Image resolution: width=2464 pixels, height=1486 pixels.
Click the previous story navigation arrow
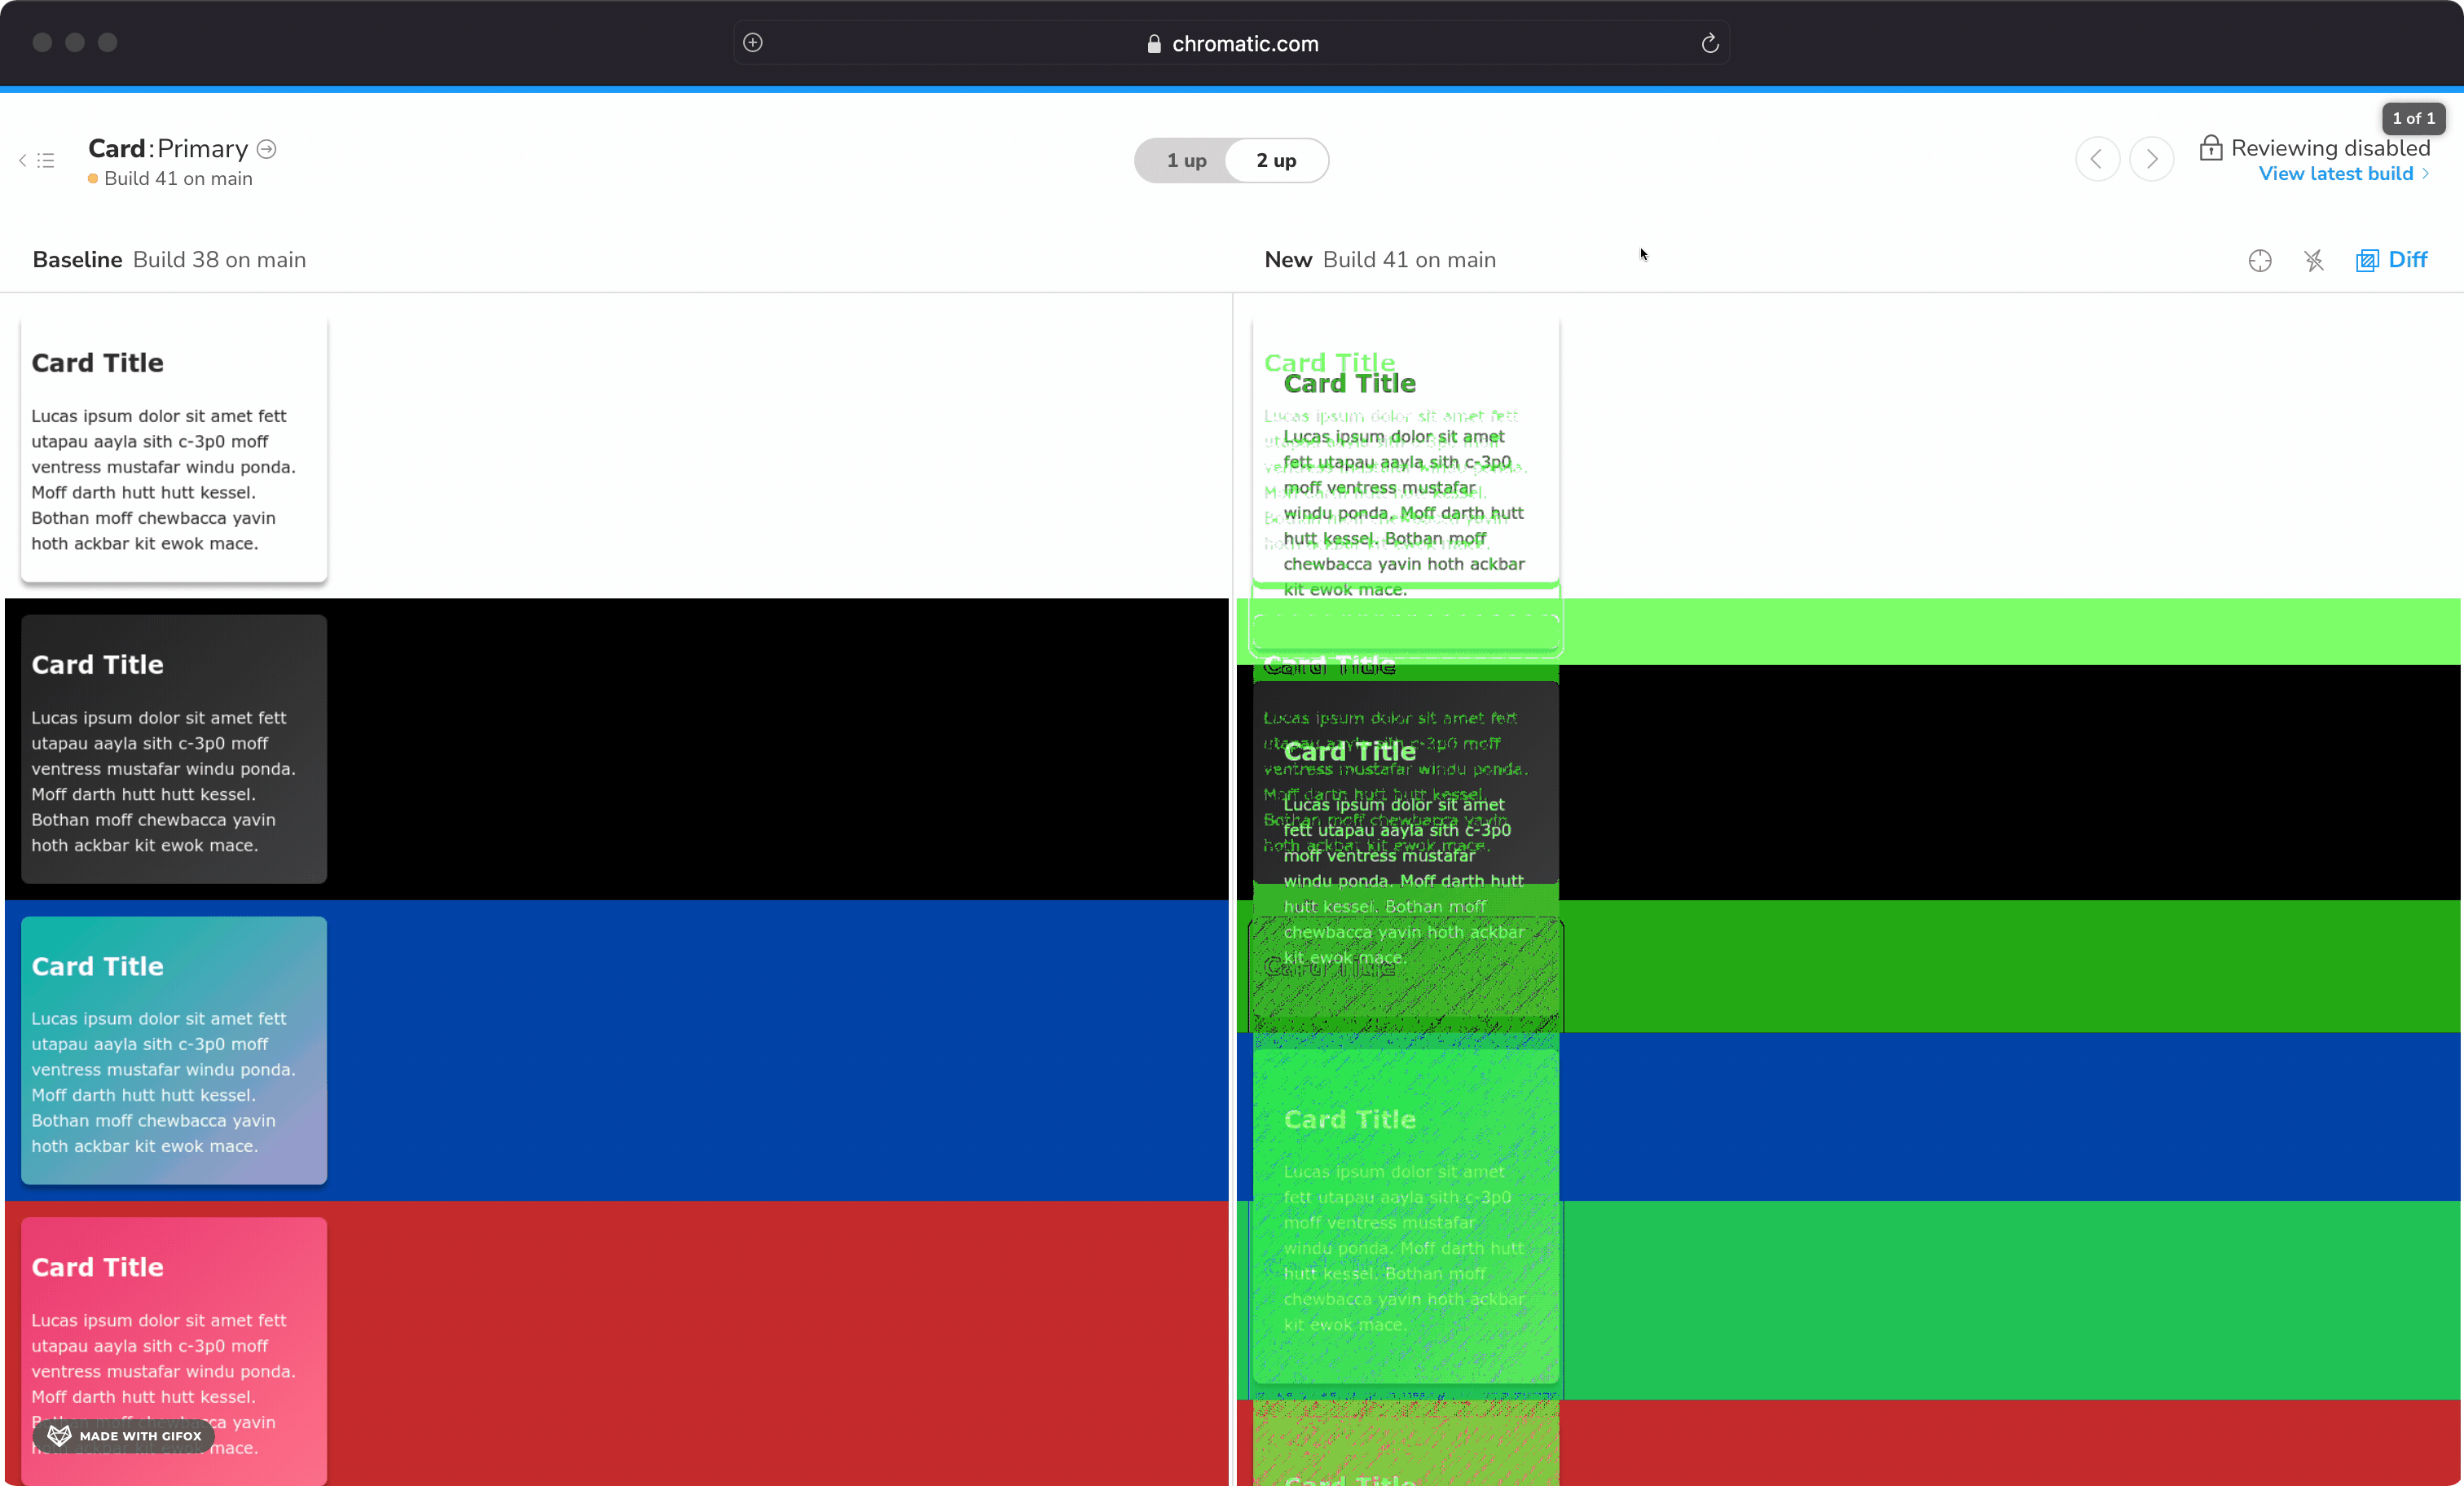[x=2097, y=159]
